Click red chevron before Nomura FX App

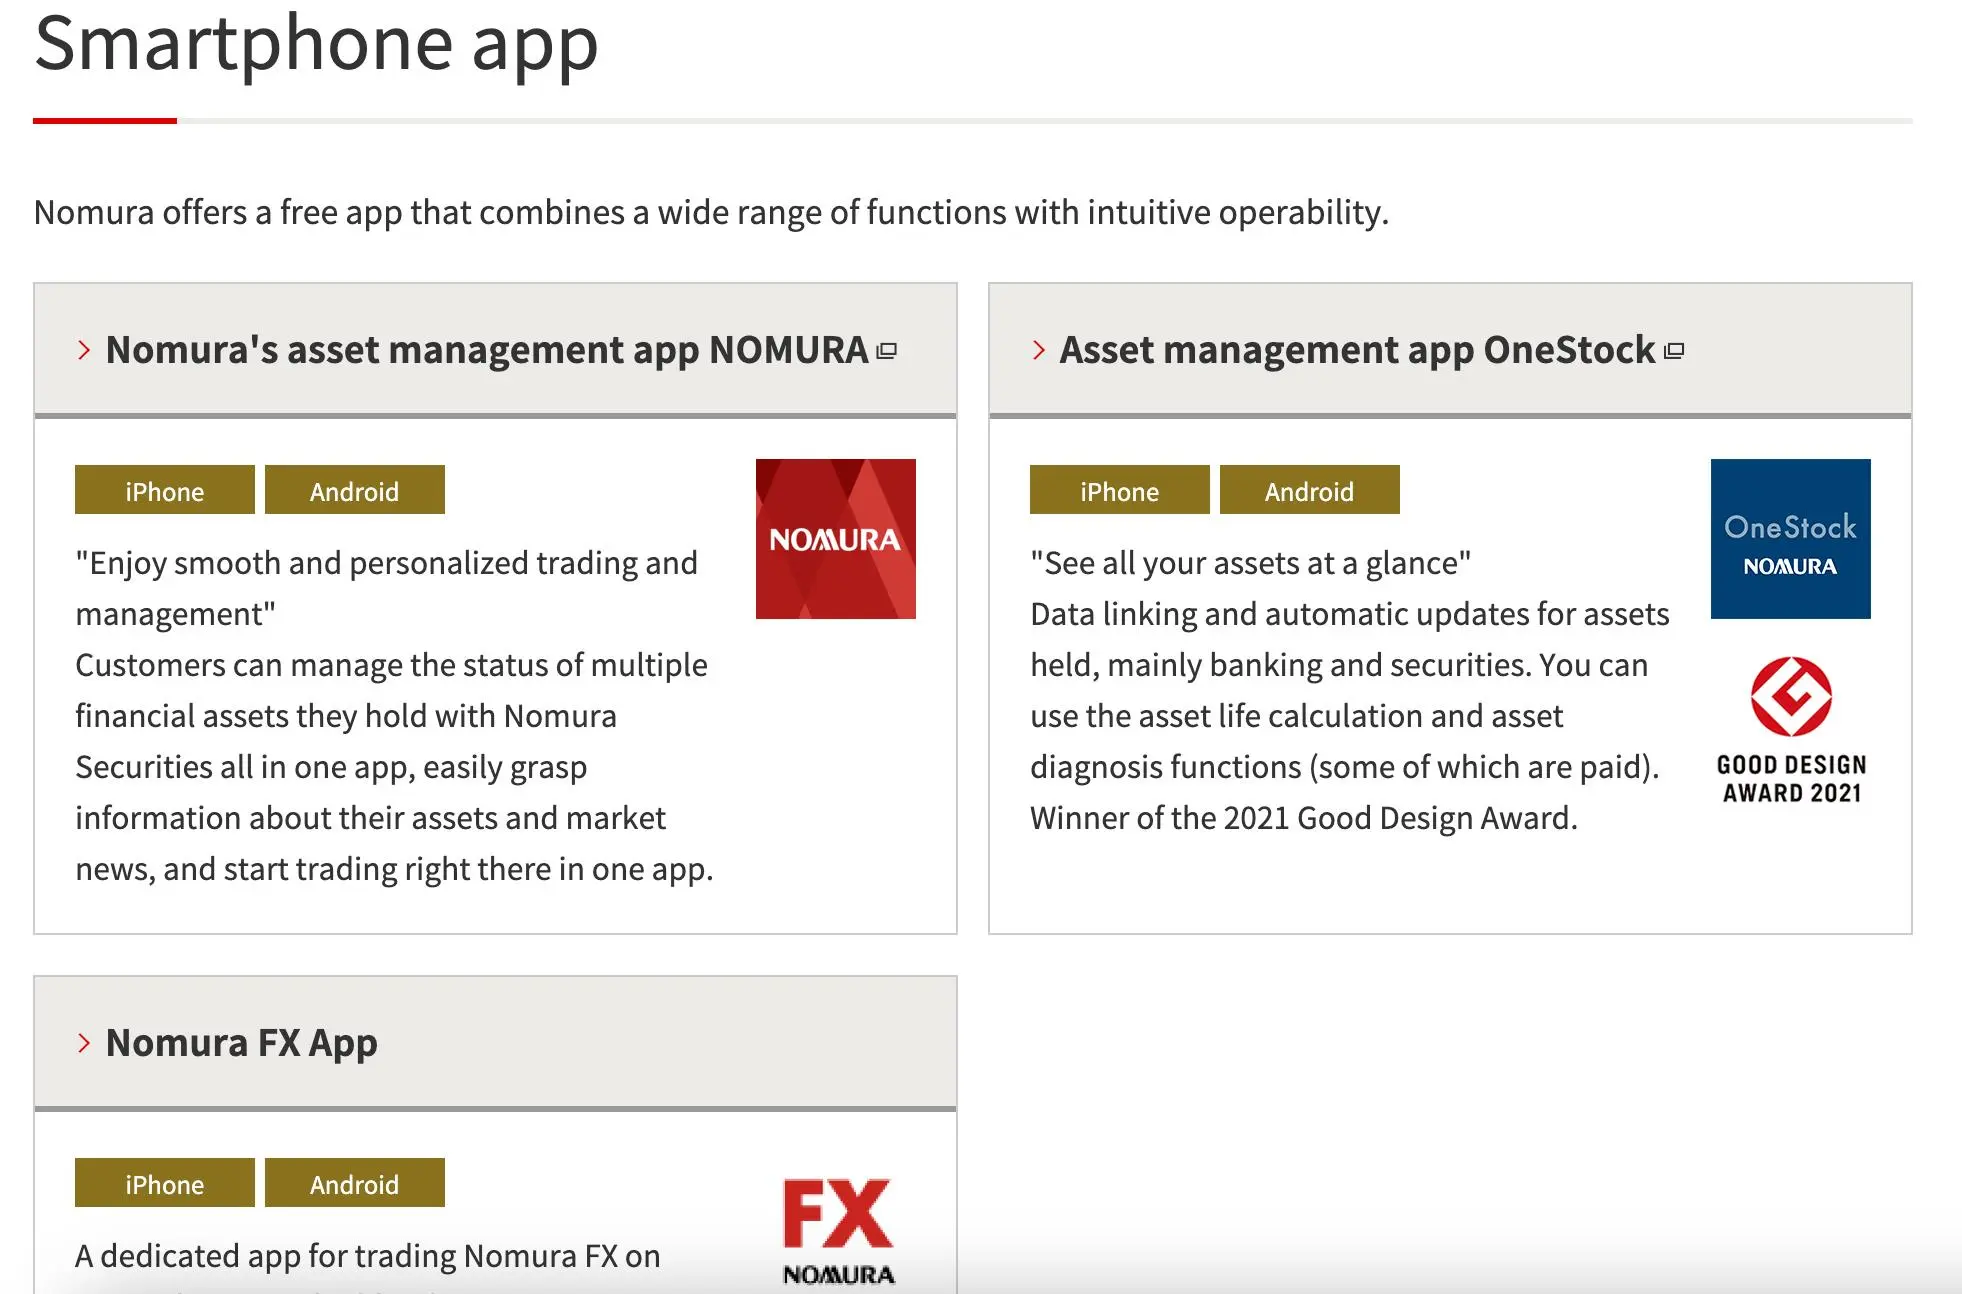pos(84,1043)
